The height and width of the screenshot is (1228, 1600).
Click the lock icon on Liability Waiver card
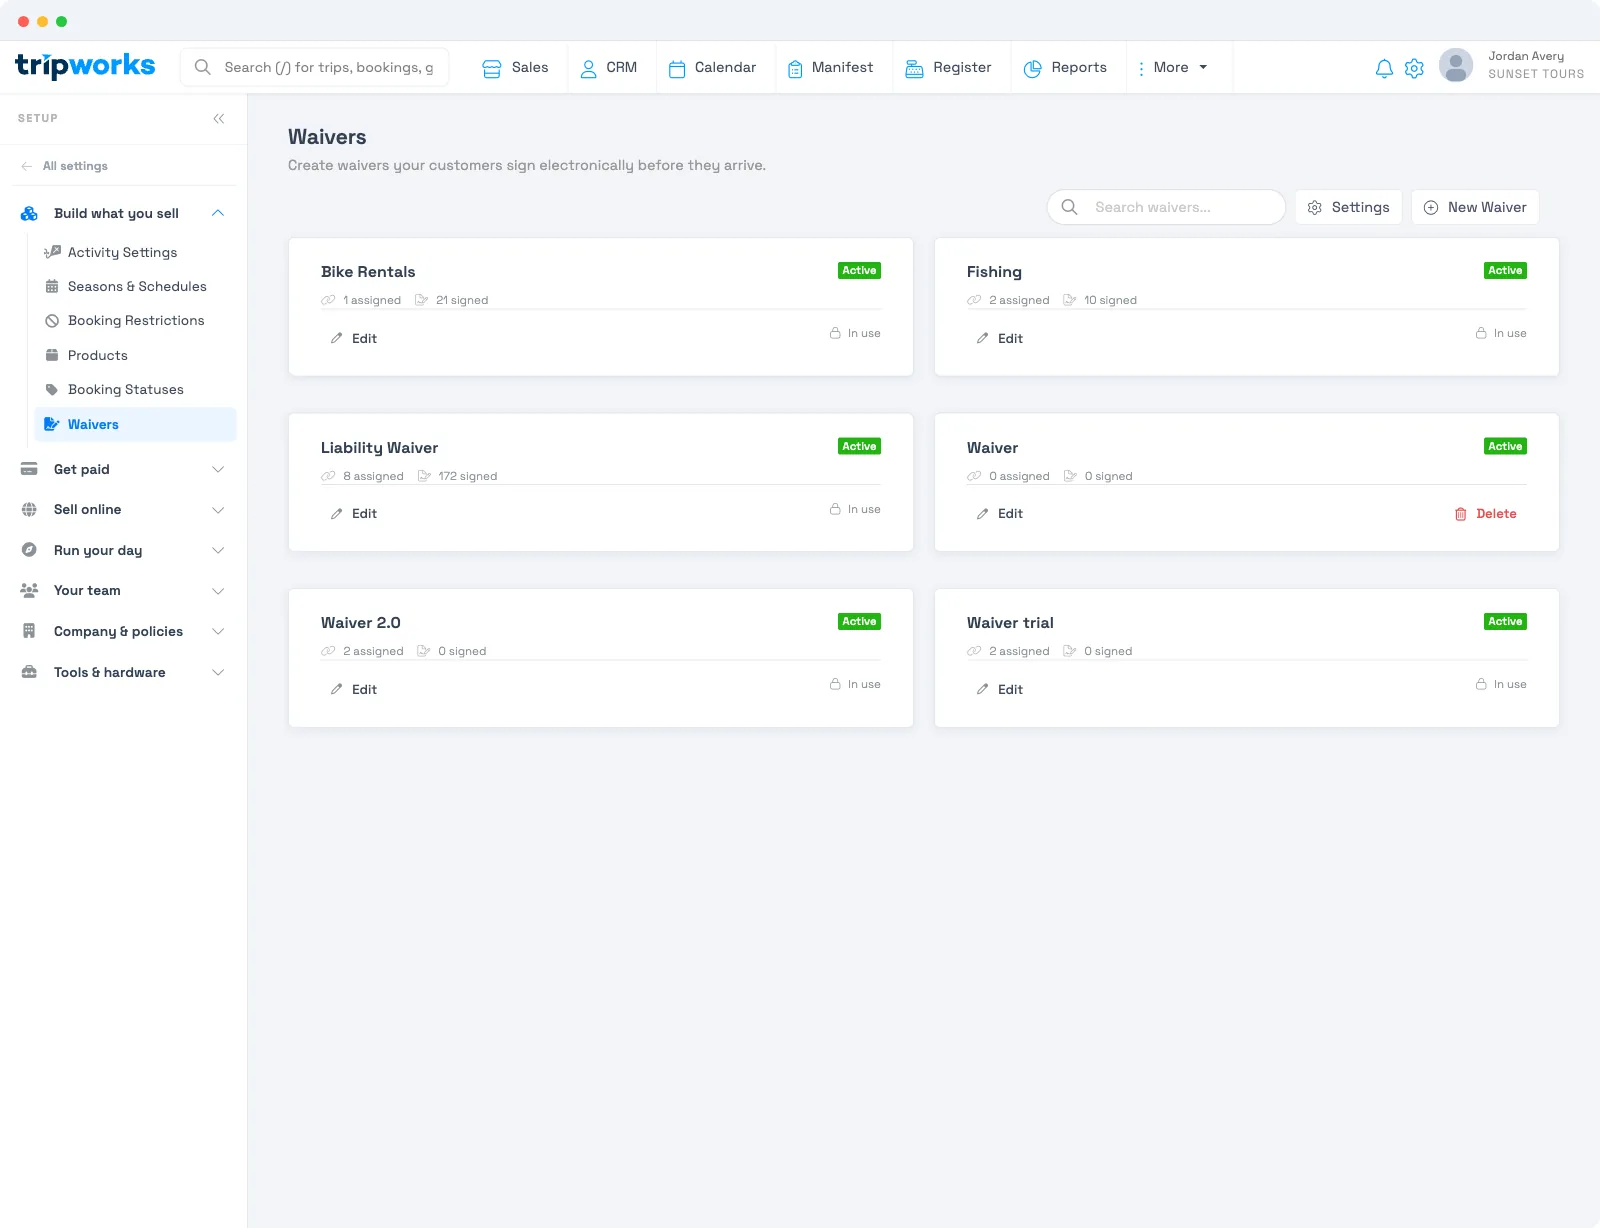click(x=835, y=509)
